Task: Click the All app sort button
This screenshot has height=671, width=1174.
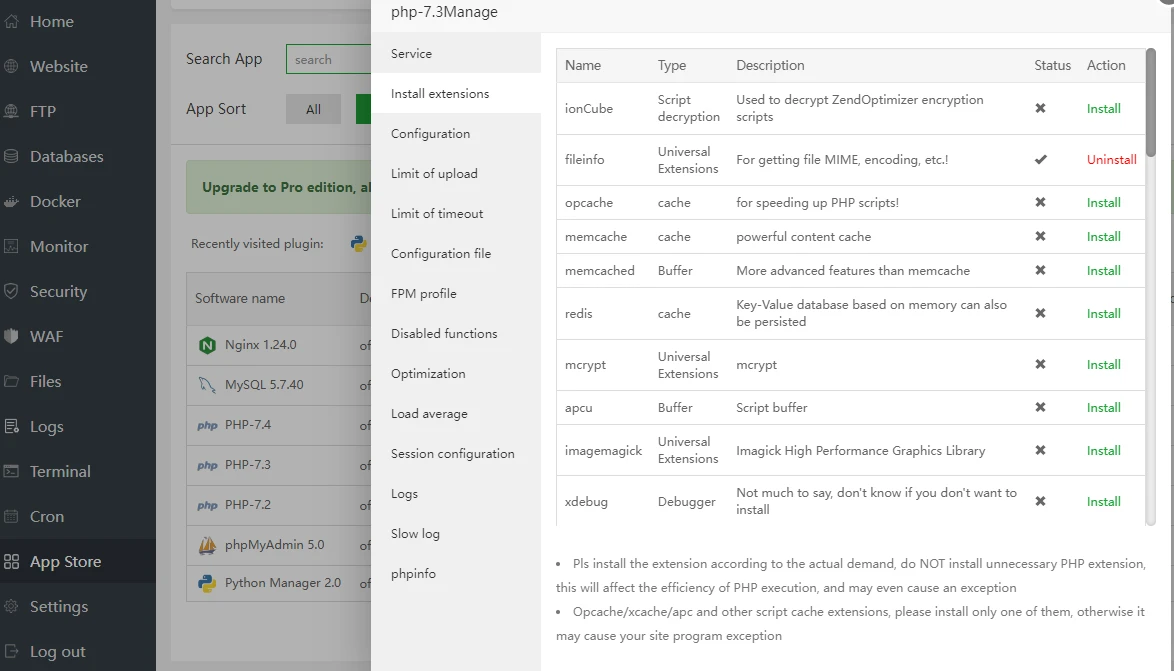Action: (313, 109)
